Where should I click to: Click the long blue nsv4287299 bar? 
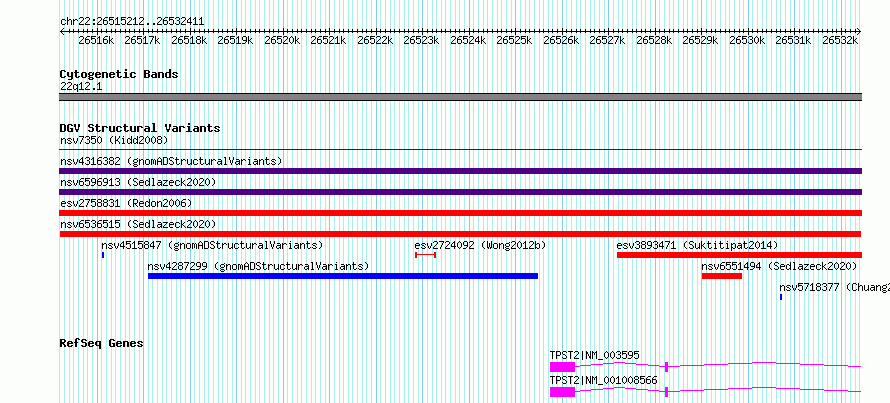[343, 276]
